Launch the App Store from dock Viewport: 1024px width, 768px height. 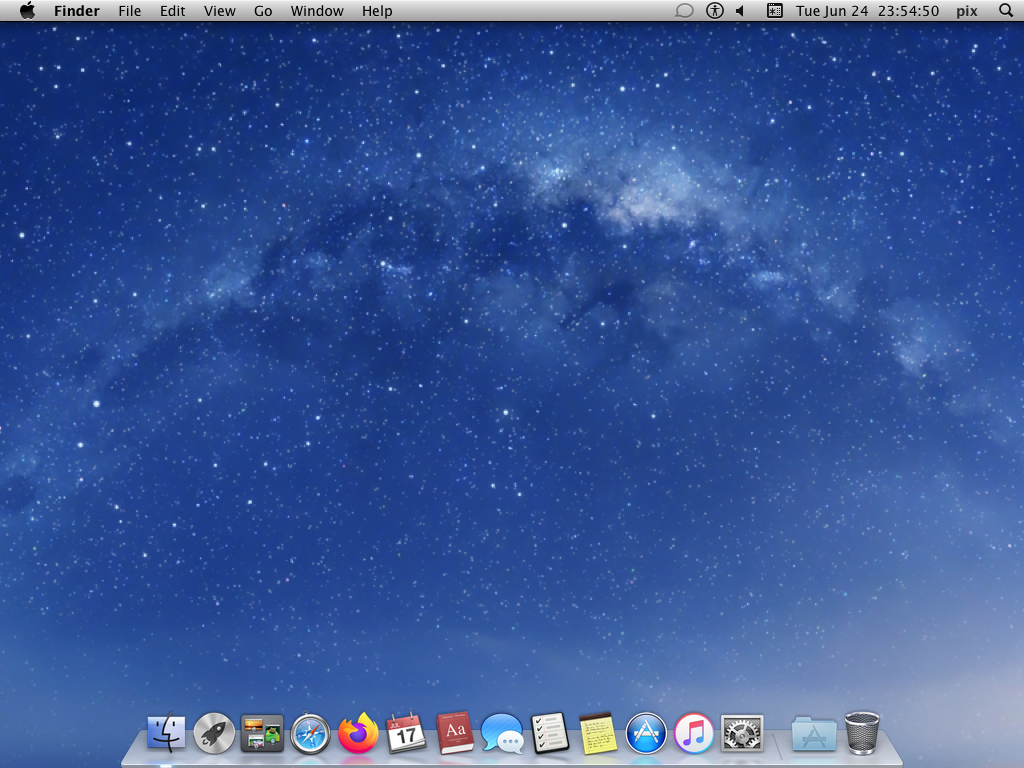[646, 734]
